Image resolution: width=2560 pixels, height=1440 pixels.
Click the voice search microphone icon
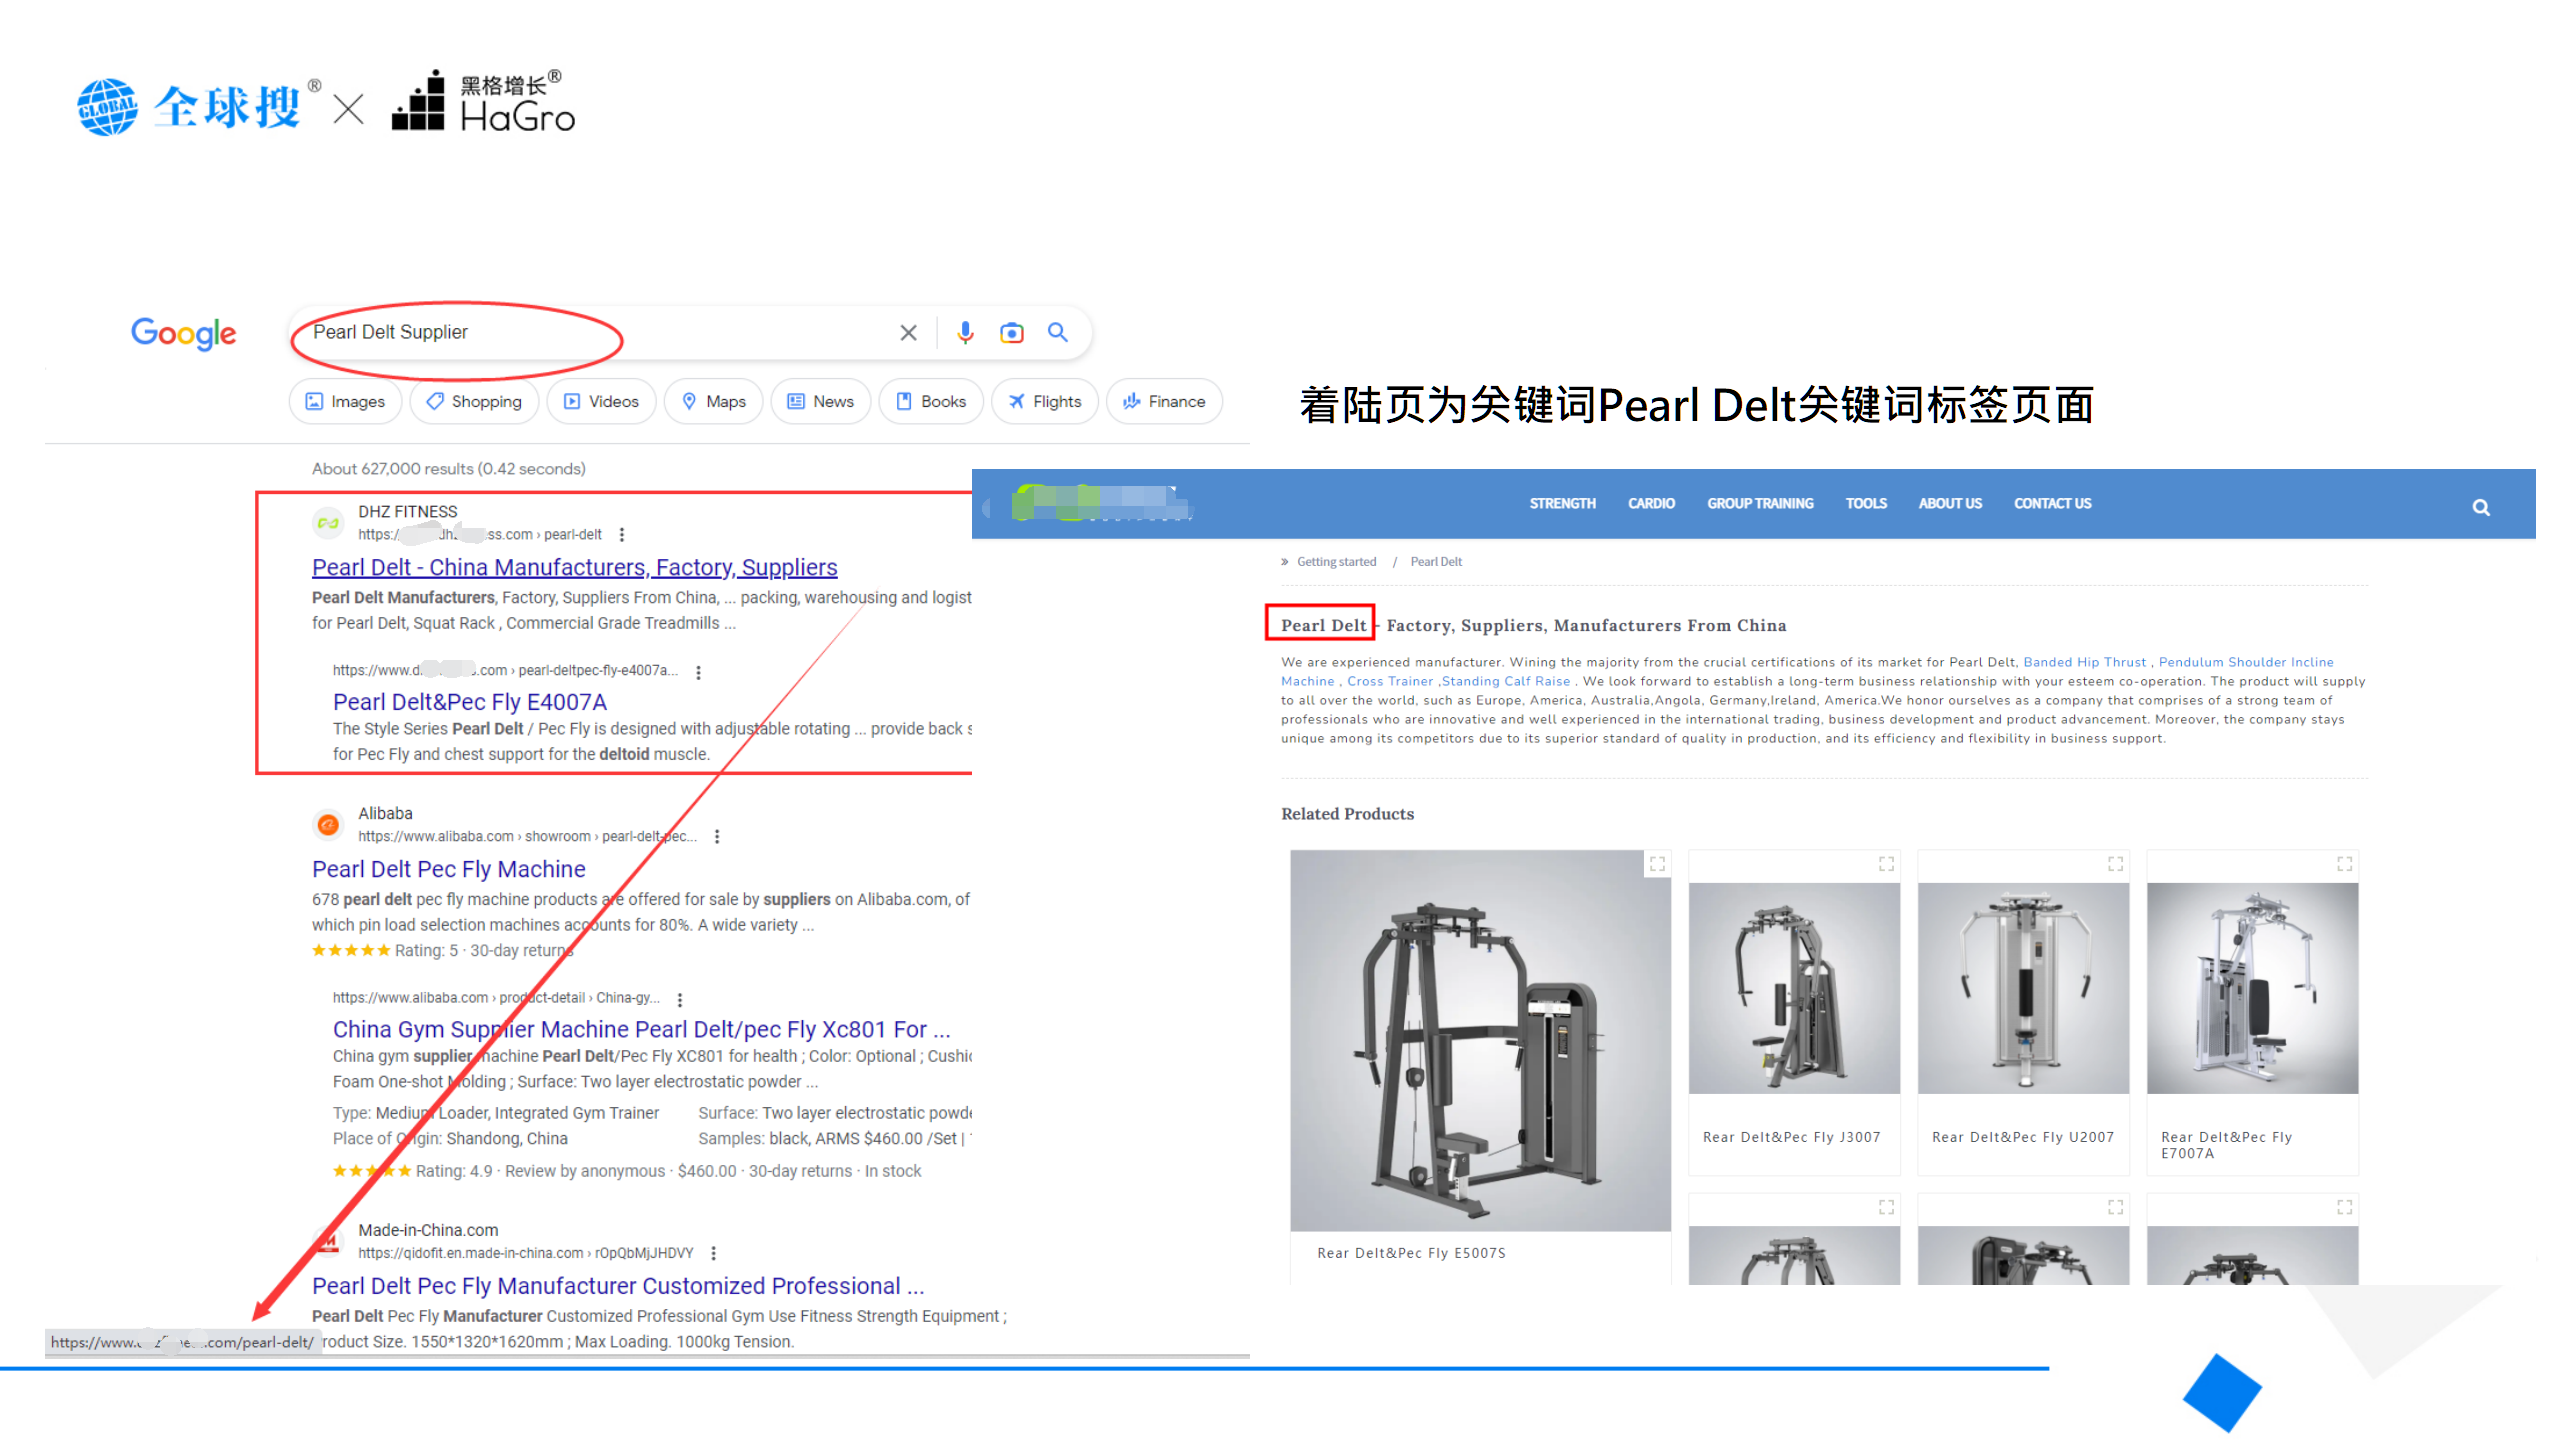pyautogui.click(x=964, y=332)
